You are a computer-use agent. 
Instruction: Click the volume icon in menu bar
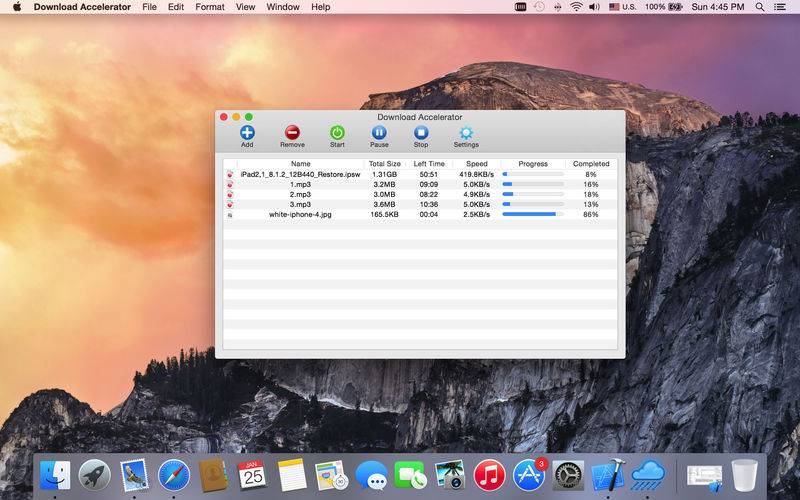point(594,7)
